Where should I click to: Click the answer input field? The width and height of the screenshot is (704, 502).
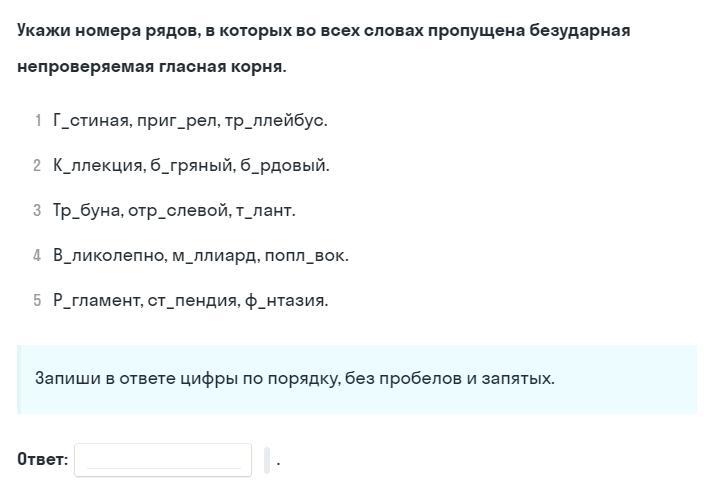(163, 460)
